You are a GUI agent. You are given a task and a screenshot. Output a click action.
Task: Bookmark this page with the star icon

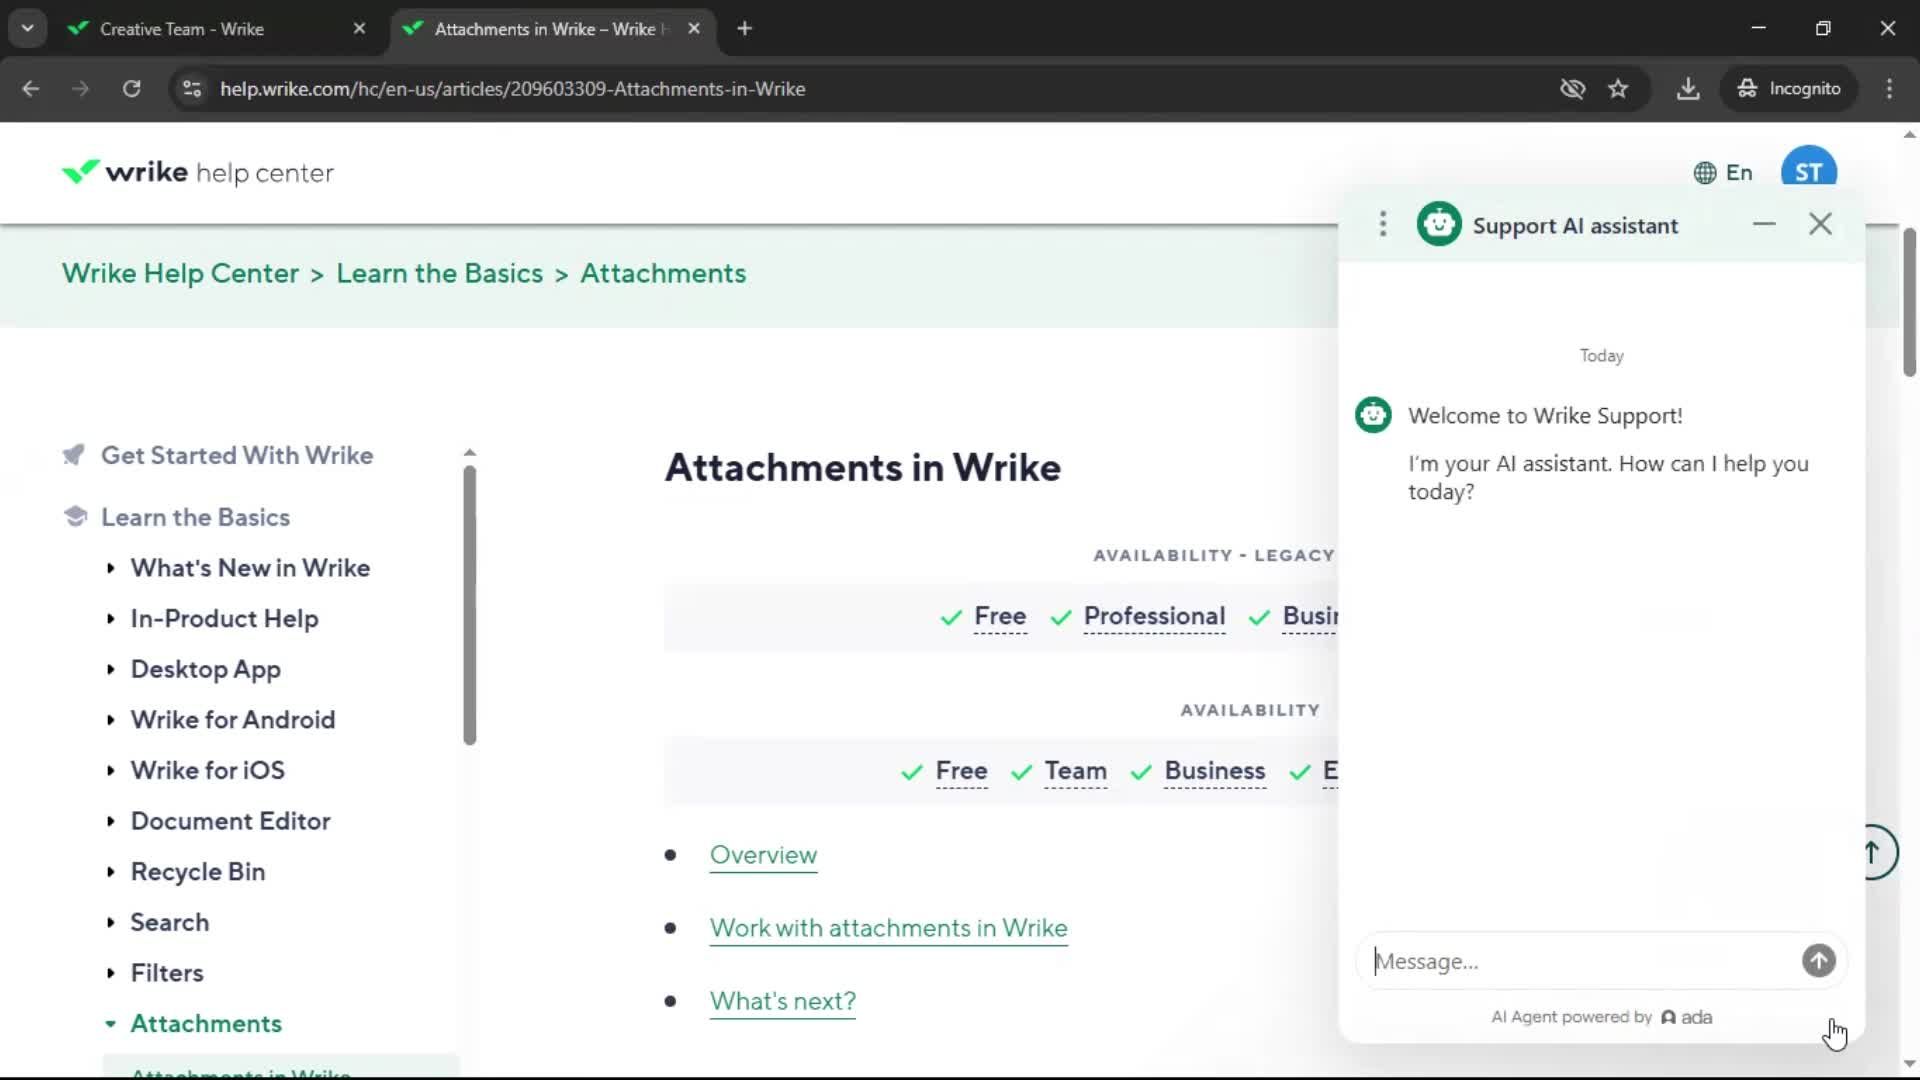1618,89
